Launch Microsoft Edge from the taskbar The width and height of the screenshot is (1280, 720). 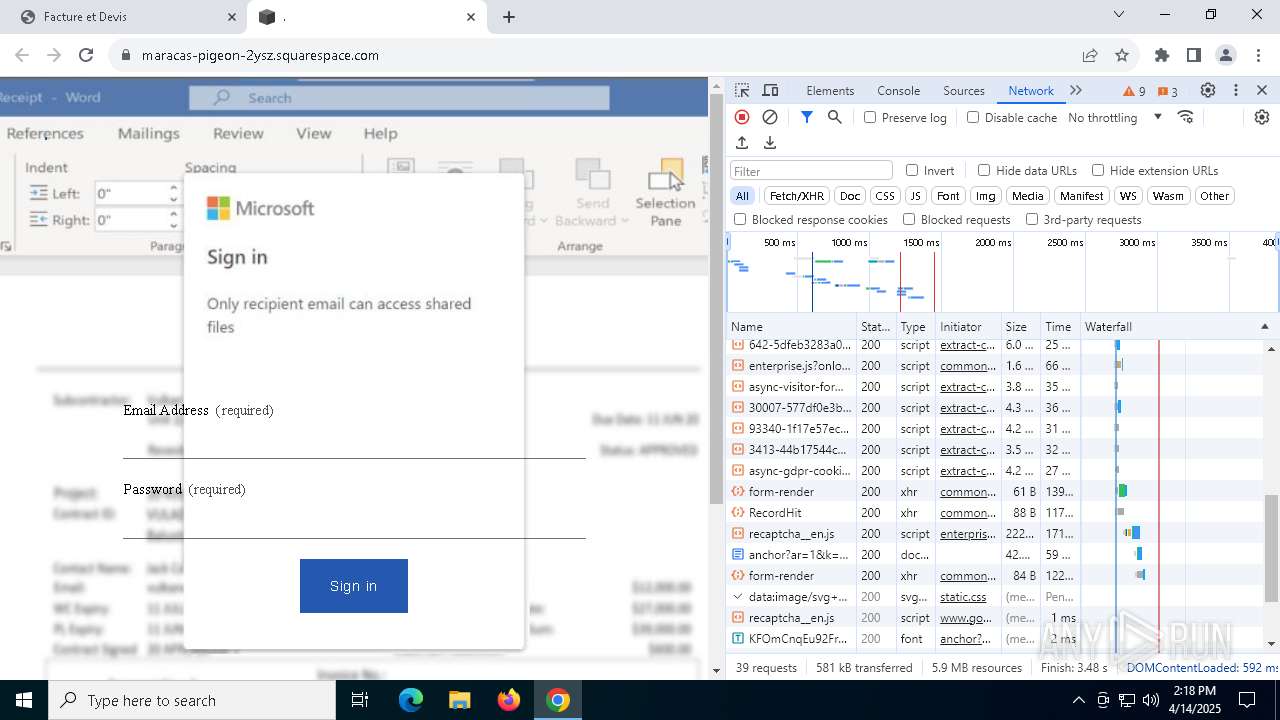(x=411, y=700)
